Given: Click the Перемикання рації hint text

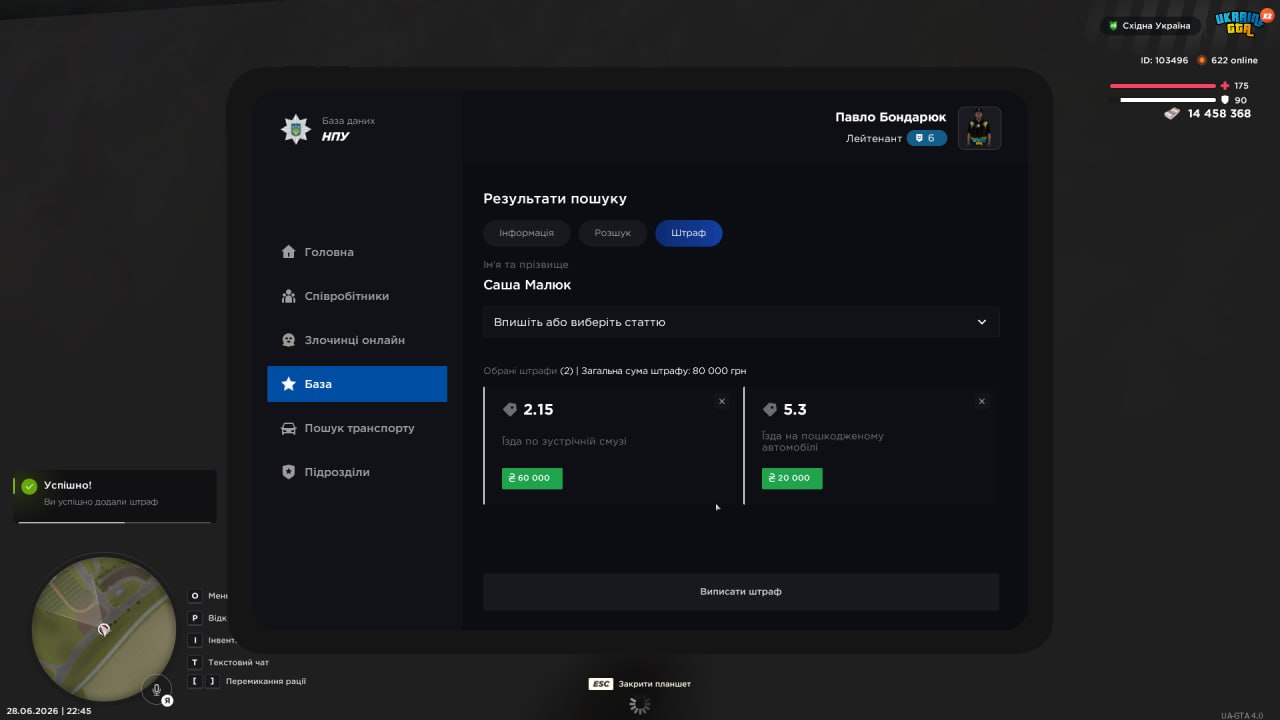Looking at the screenshot, I should point(266,681).
